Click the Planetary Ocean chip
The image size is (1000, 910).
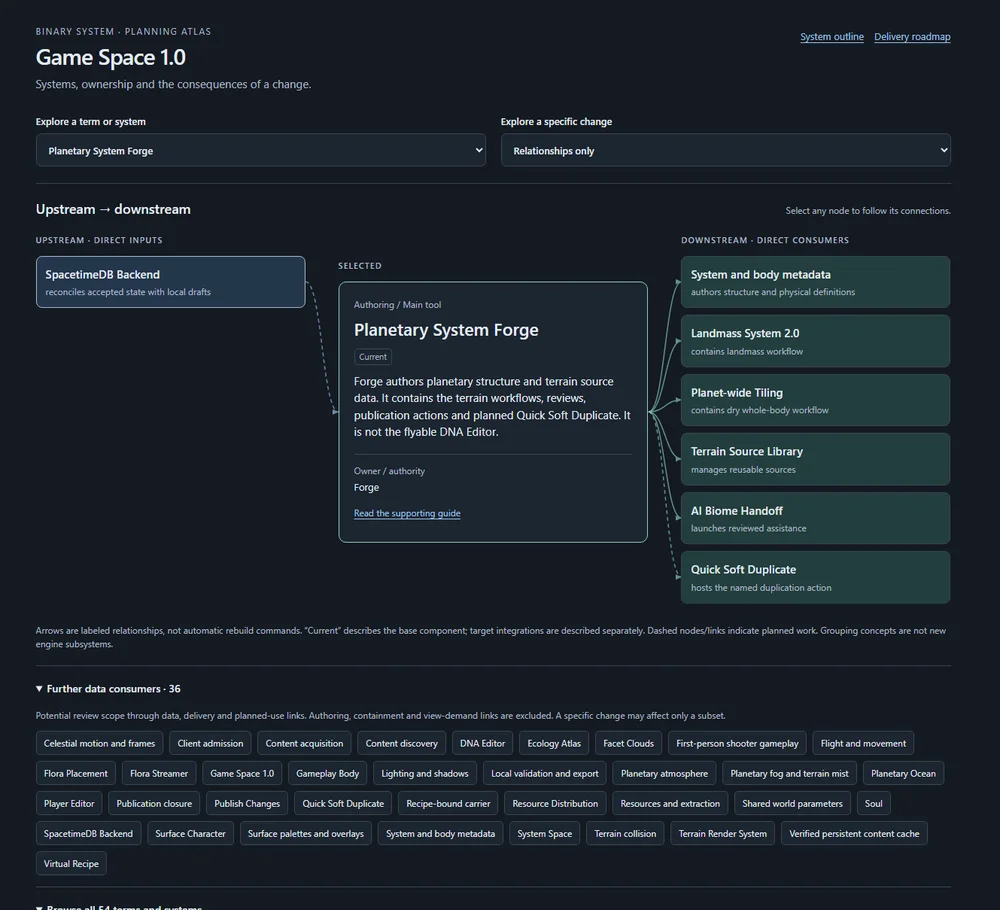point(903,774)
